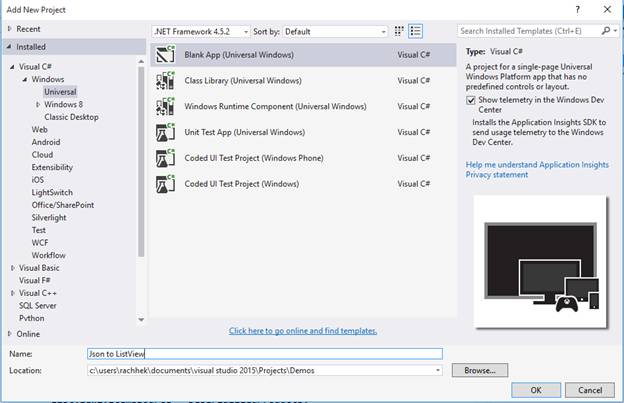Select Windows Runtime Component (Universal Windows) text

point(275,106)
